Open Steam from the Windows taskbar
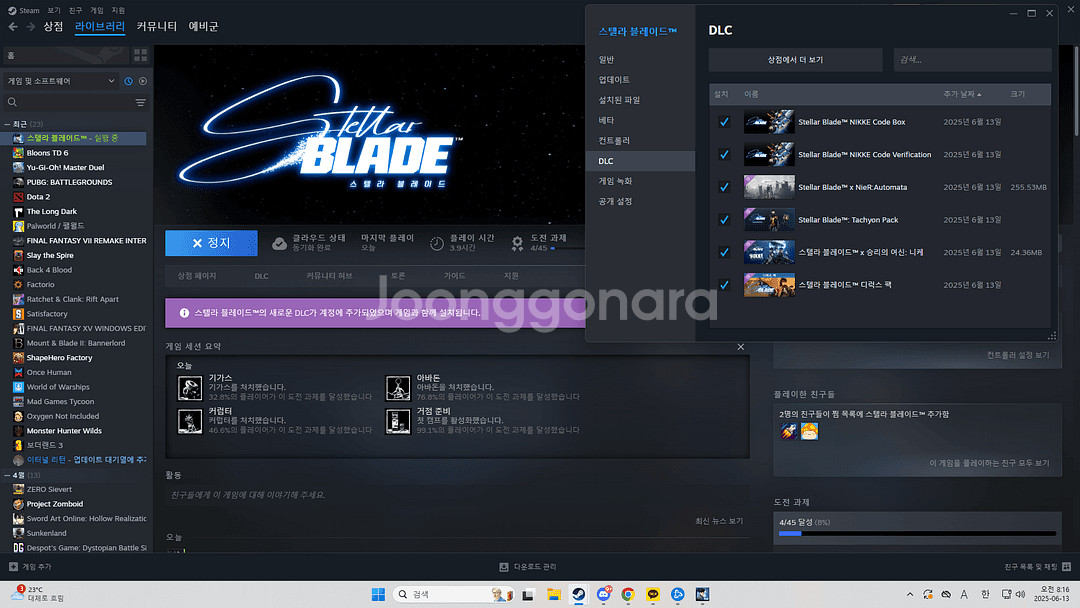The image size is (1080, 608). (579, 594)
